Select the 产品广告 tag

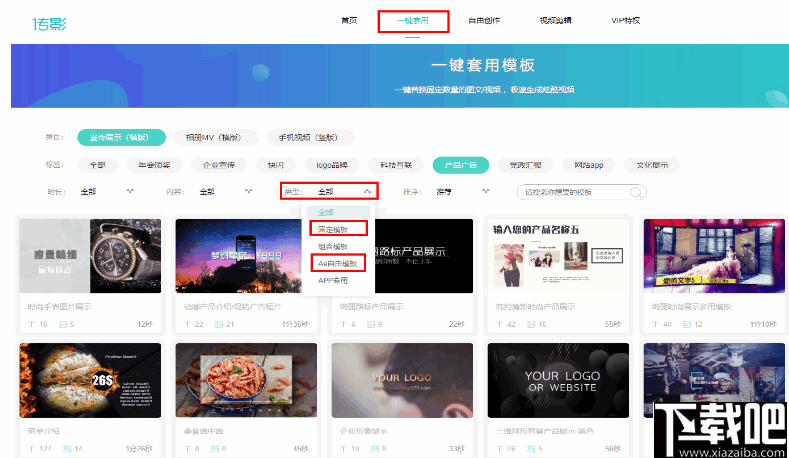pyautogui.click(x=460, y=165)
